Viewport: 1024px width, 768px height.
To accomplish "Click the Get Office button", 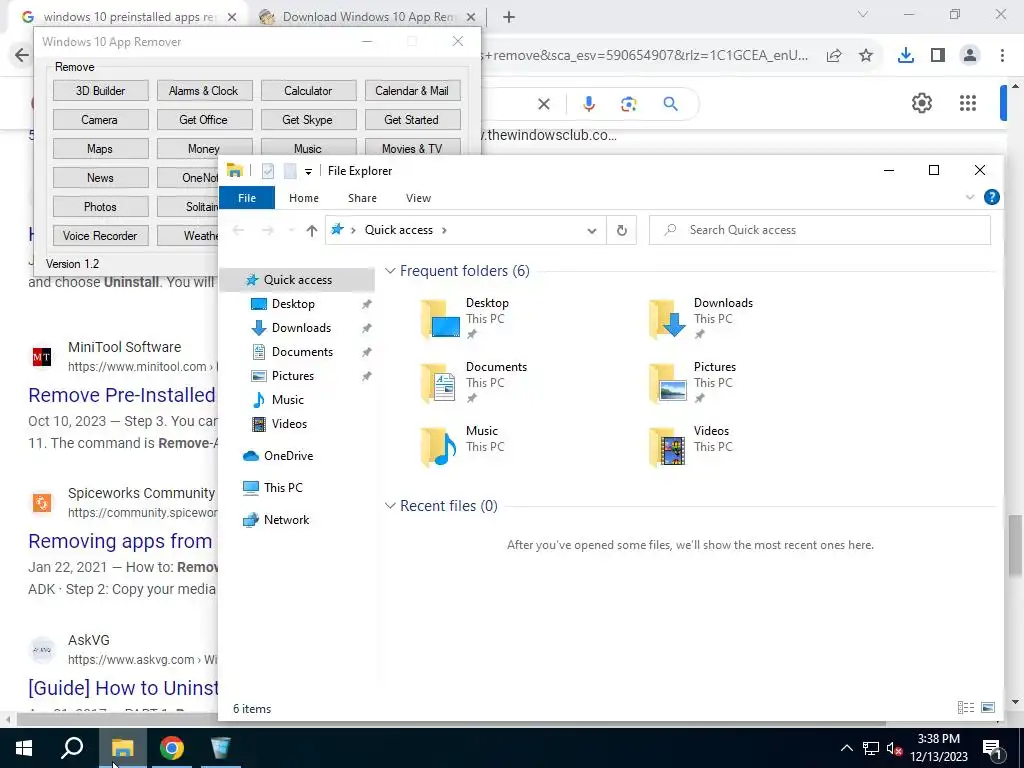I will pos(204,120).
